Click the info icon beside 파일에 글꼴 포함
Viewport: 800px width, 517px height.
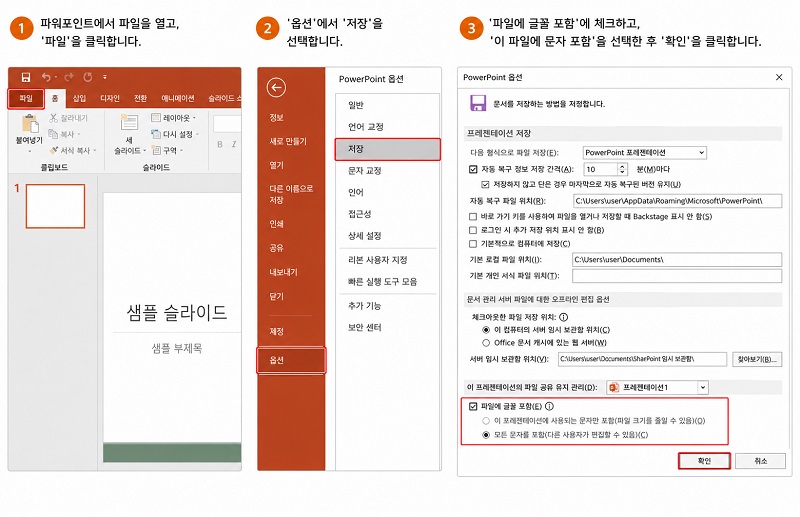click(549, 407)
